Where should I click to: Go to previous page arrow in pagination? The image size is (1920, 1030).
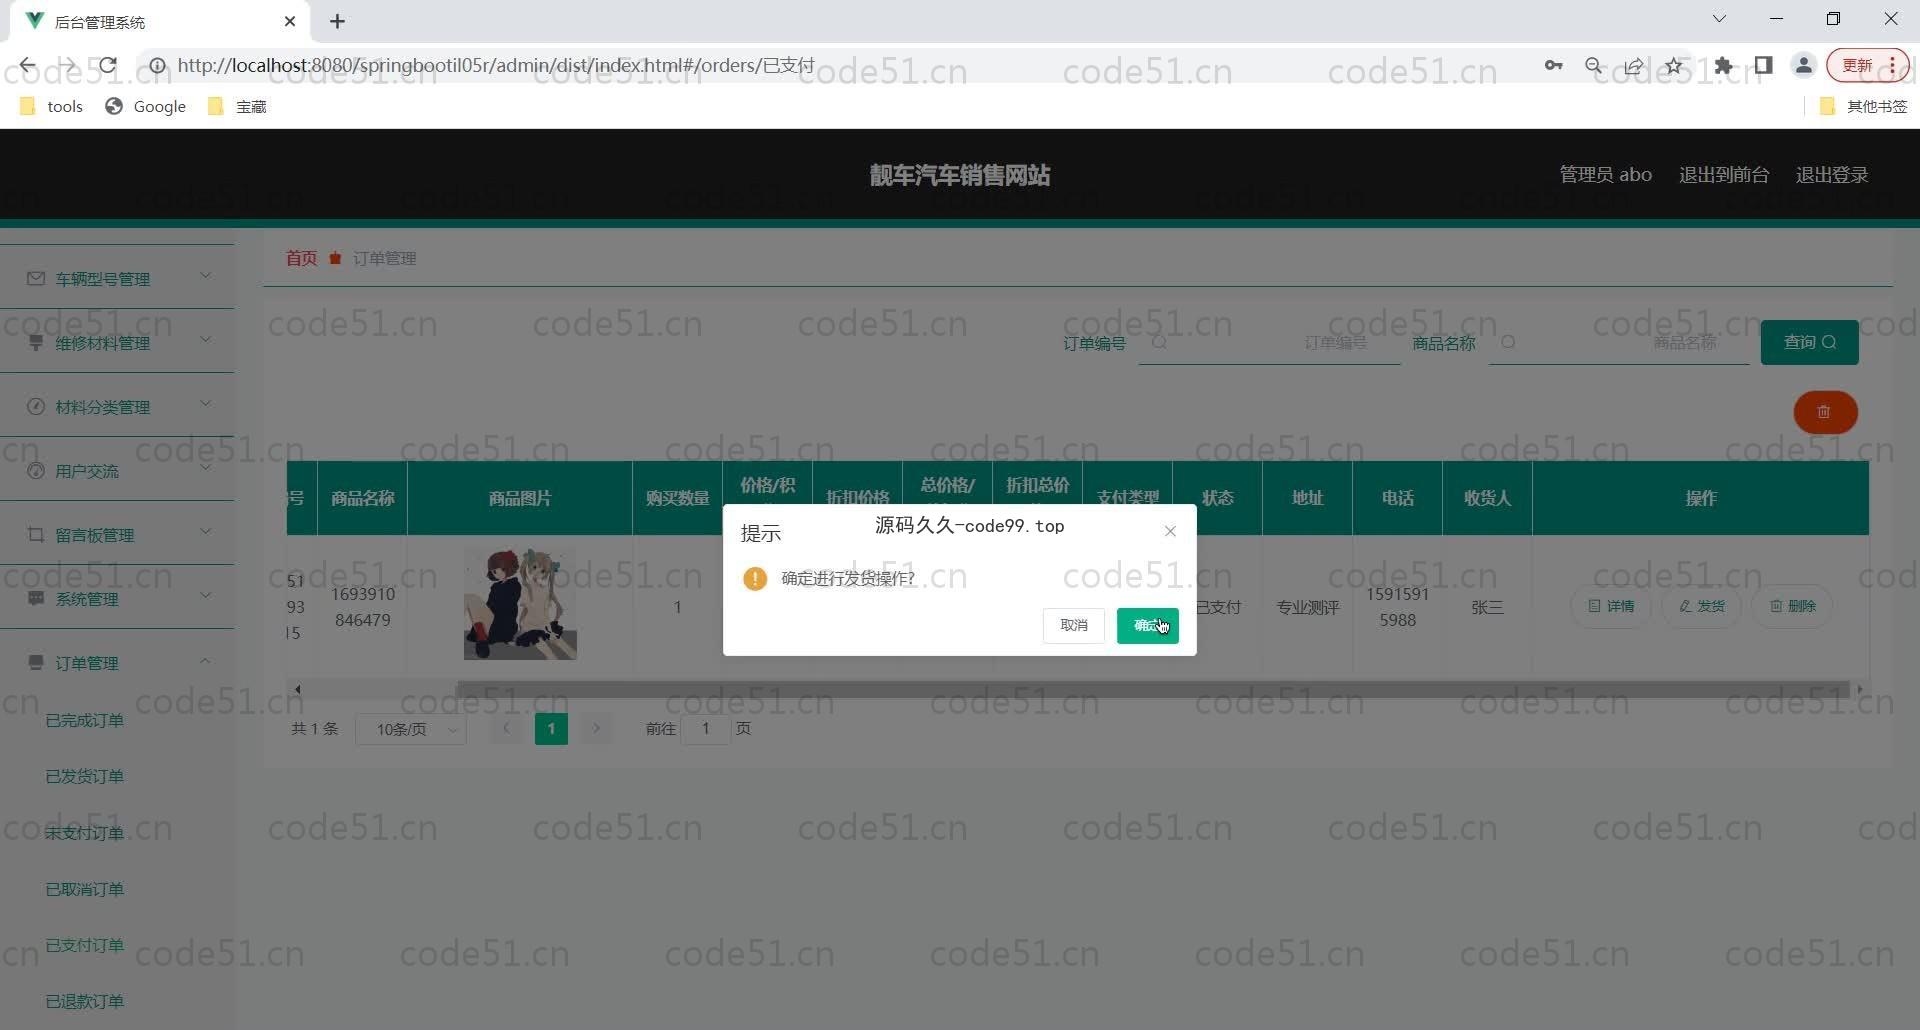[x=506, y=729]
